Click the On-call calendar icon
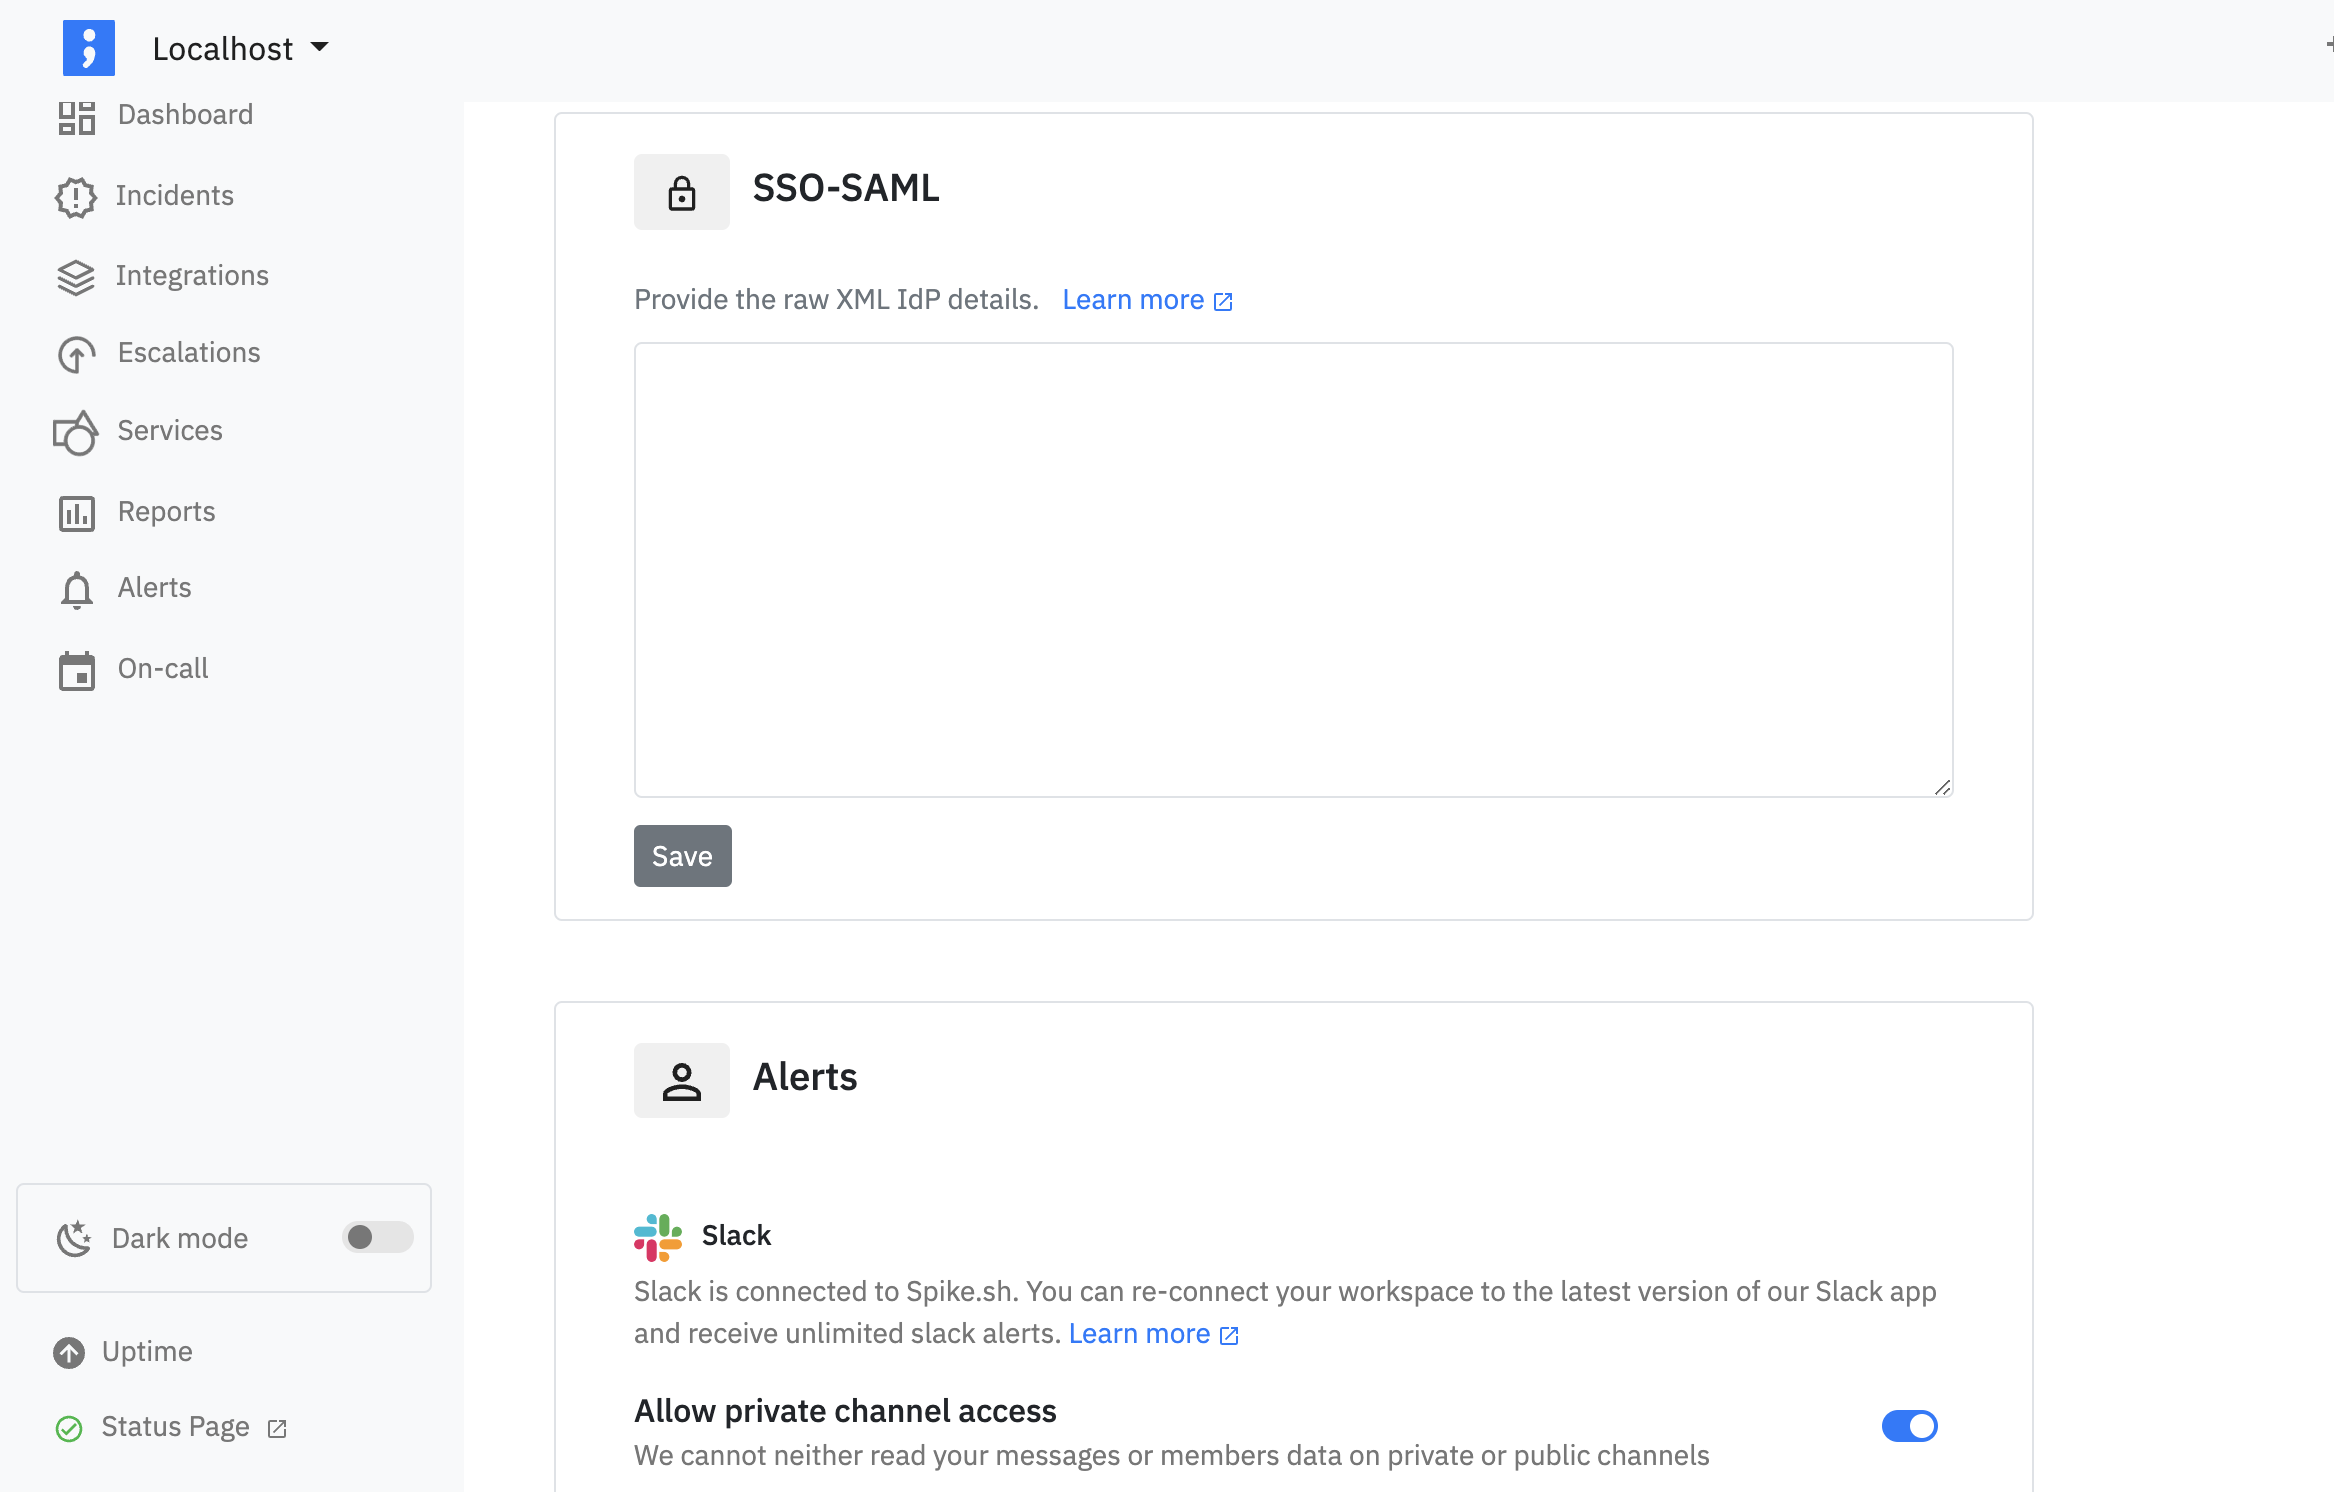Image resolution: width=2334 pixels, height=1492 pixels. pos(76,670)
